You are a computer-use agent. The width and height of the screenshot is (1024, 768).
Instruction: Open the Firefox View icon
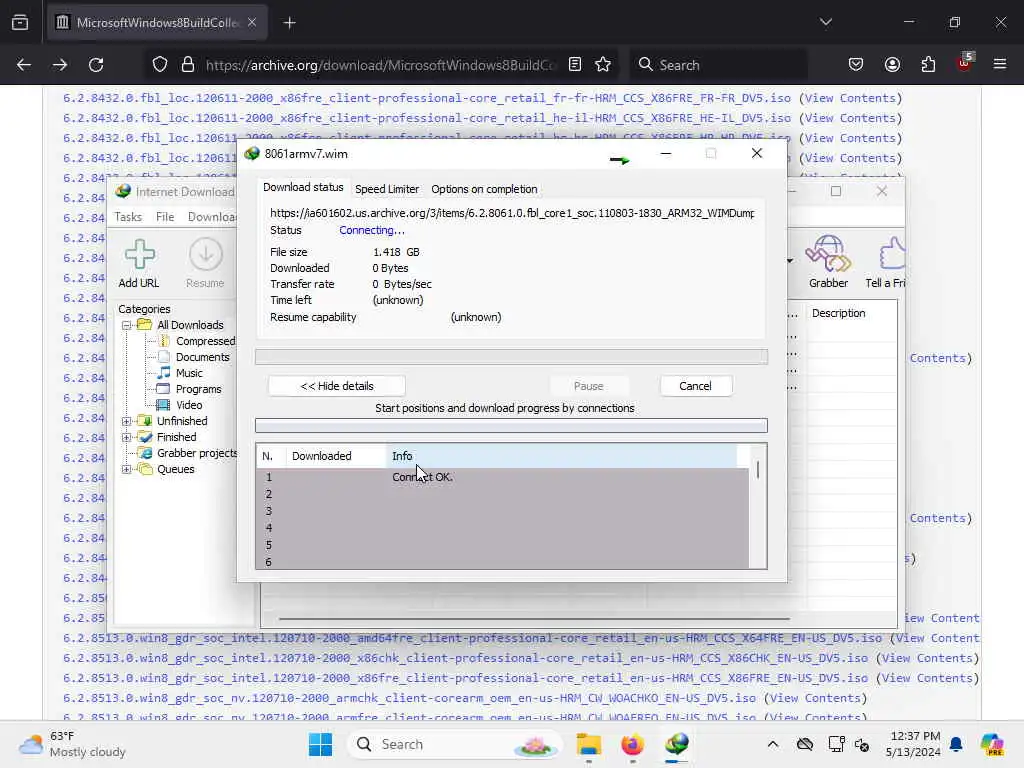20,23
